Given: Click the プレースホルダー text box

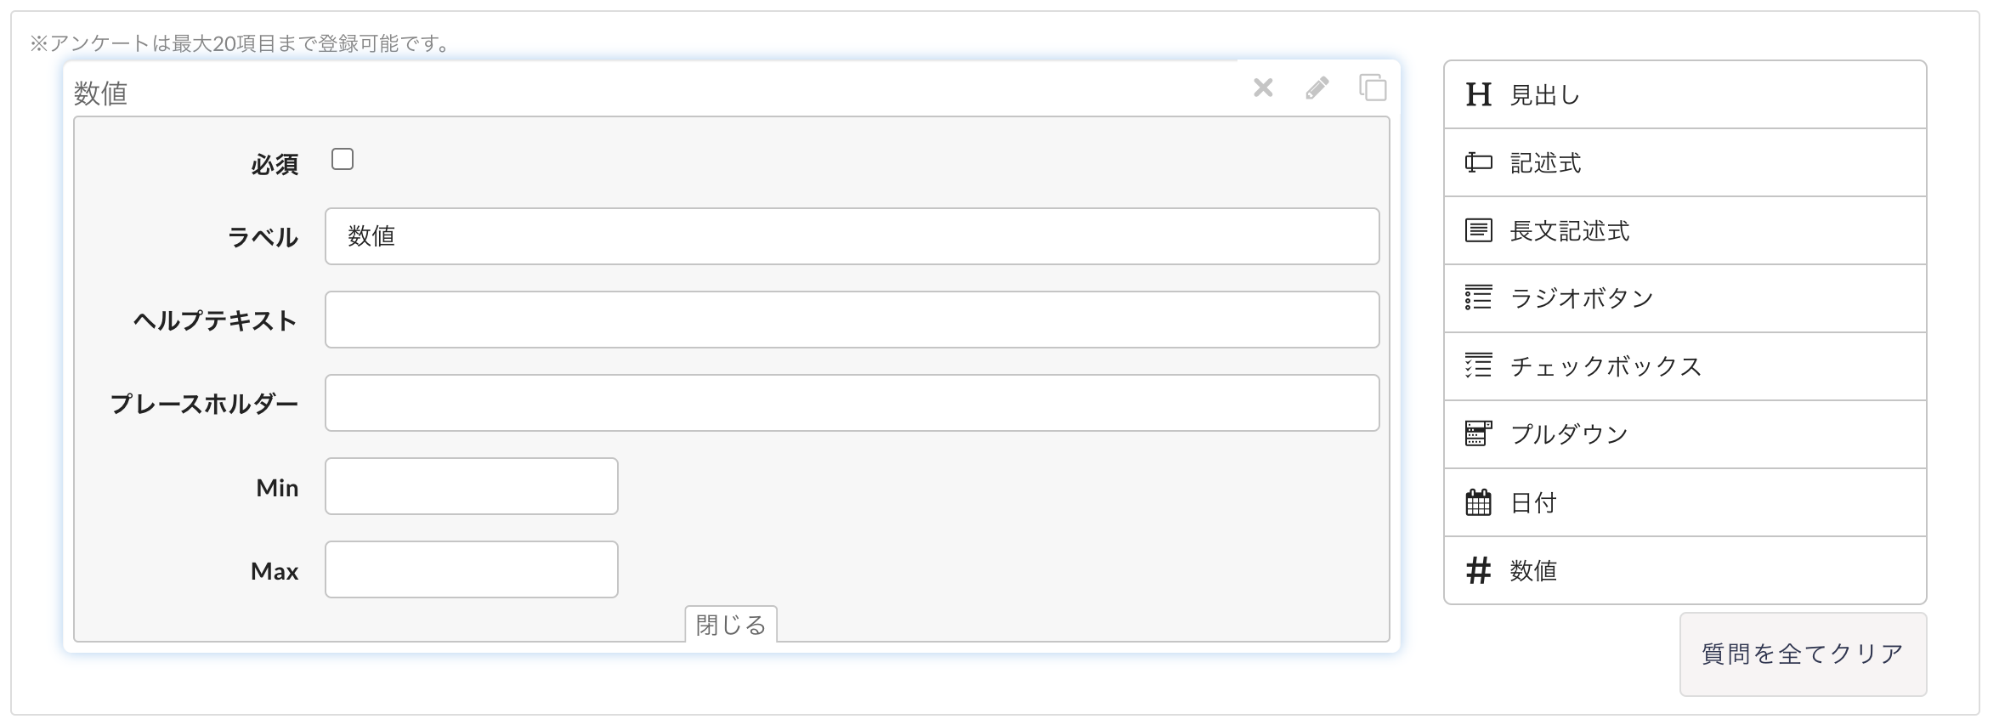Looking at the screenshot, I should pyautogui.click(x=852, y=403).
